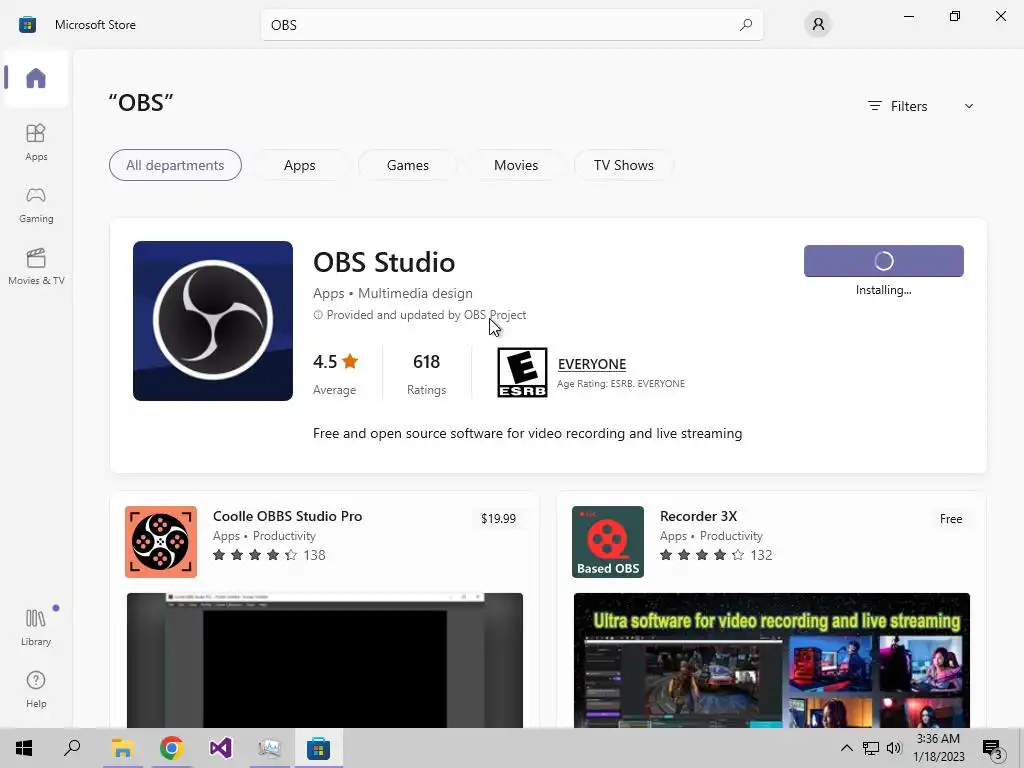
Task: Click the Coolle OBBS star rating showing 138
Action: tap(269, 555)
